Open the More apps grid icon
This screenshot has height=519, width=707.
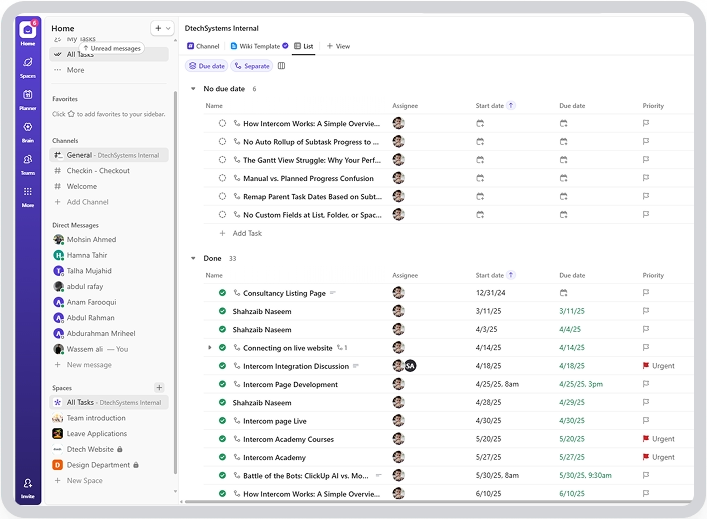(x=28, y=197)
